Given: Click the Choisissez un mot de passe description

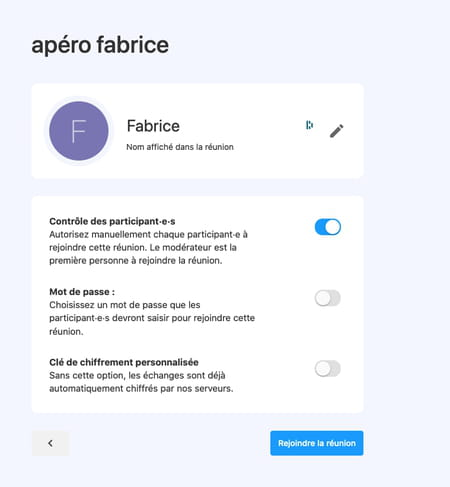Looking at the screenshot, I should (x=152, y=318).
